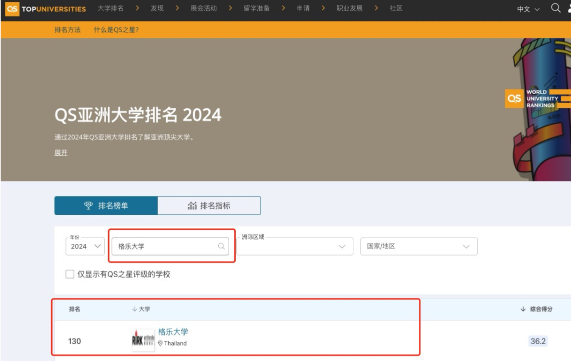Image resolution: width=571 pixels, height=361 pixels.
Task: Click the chevron arrow after 申请
Action: coord(323,8)
